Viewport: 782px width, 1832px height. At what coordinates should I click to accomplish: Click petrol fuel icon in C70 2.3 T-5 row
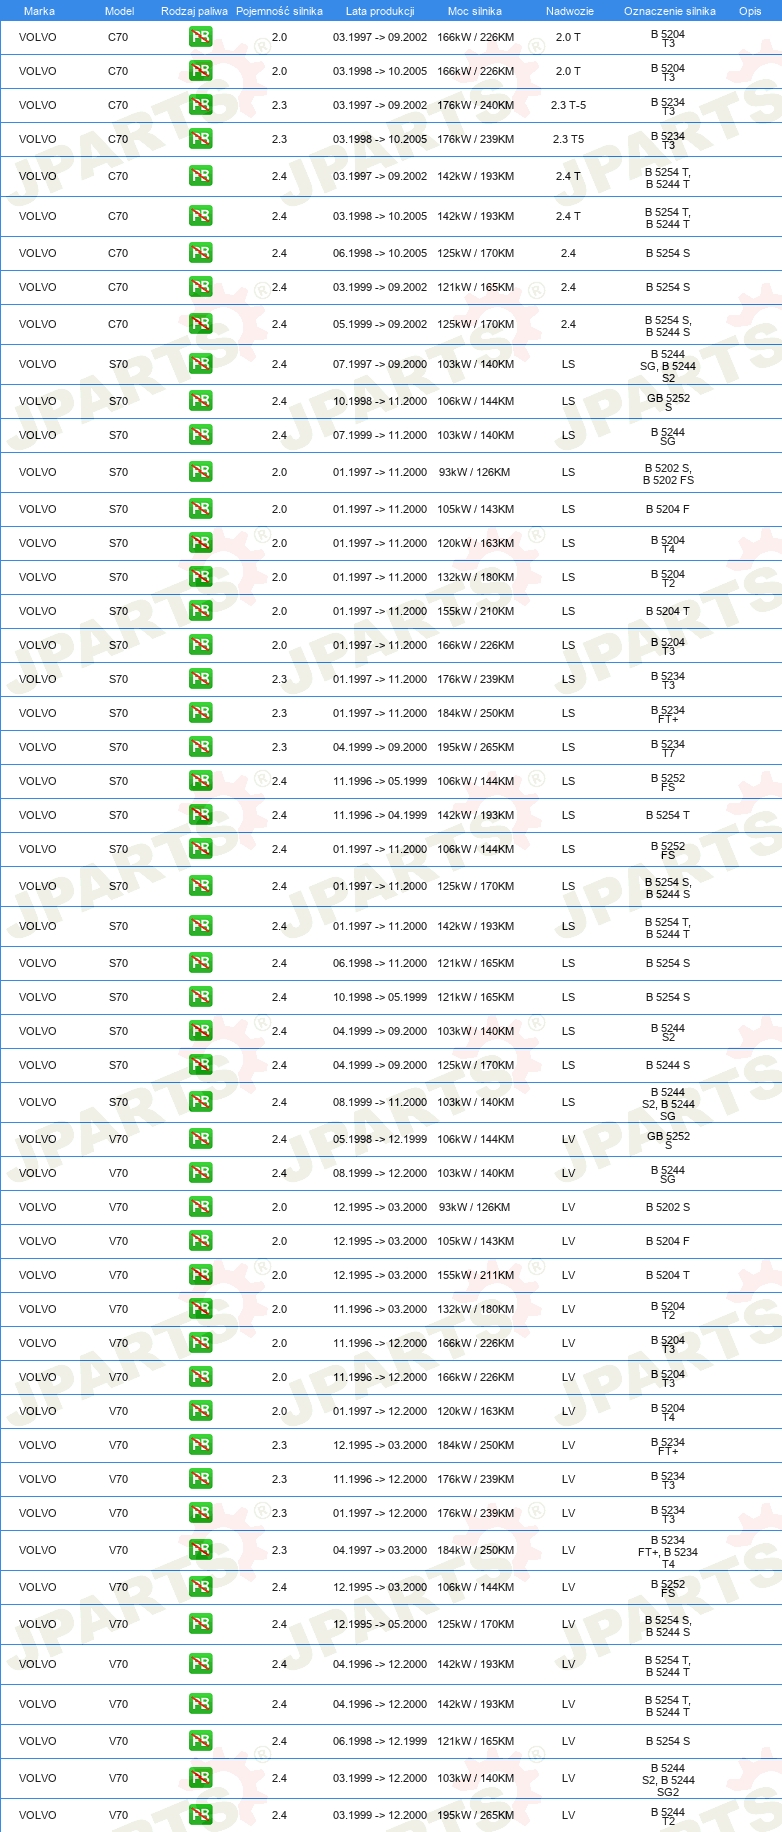click(x=201, y=105)
